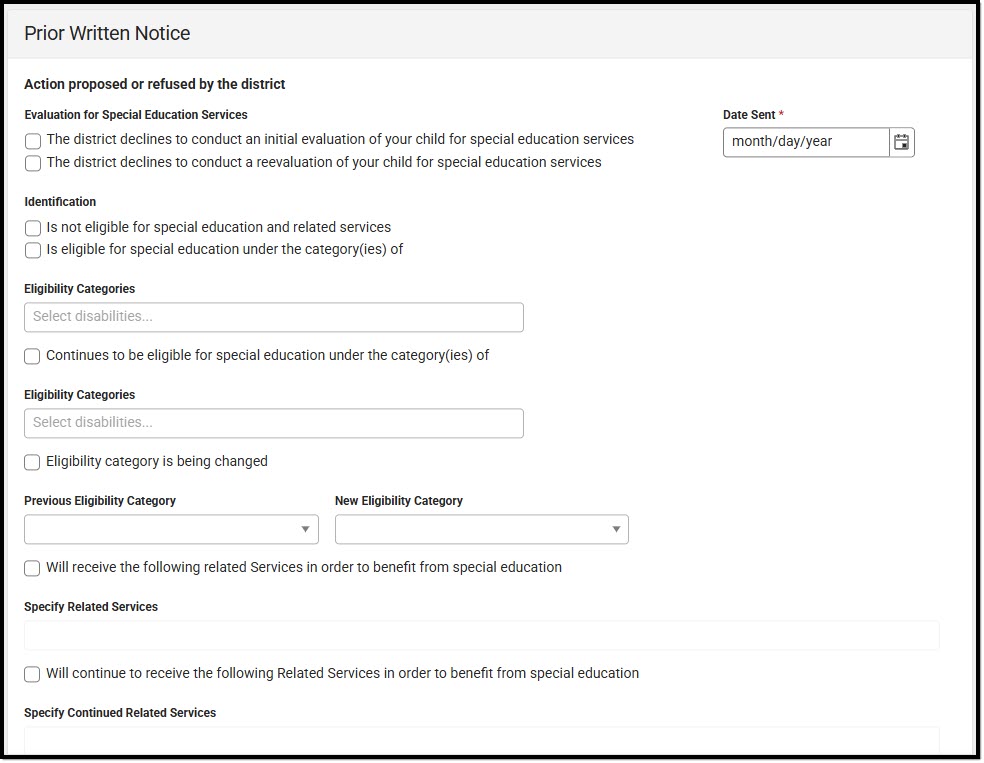Tick 'Is not eligible for special education' checkbox
Screen dimensions: 984x763
click(33, 228)
